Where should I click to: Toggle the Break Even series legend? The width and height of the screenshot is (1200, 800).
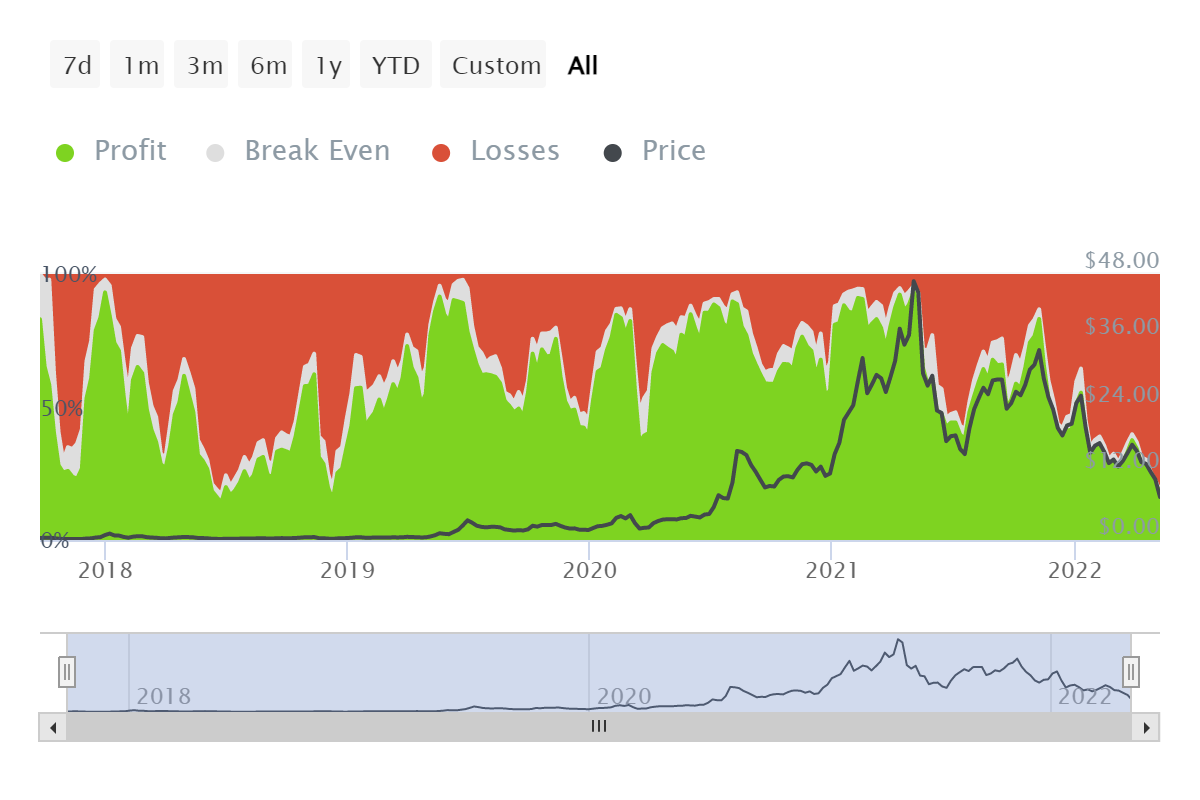pos(298,151)
